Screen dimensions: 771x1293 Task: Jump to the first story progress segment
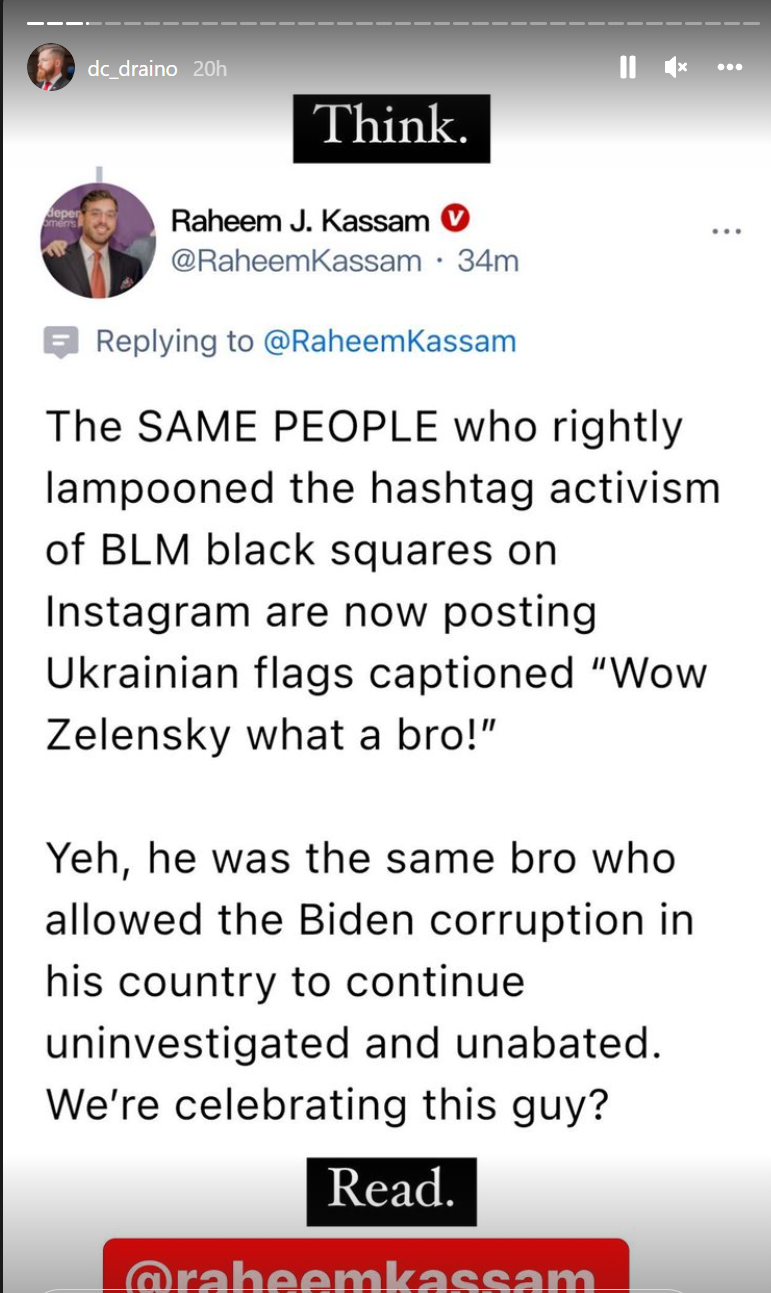(34, 21)
